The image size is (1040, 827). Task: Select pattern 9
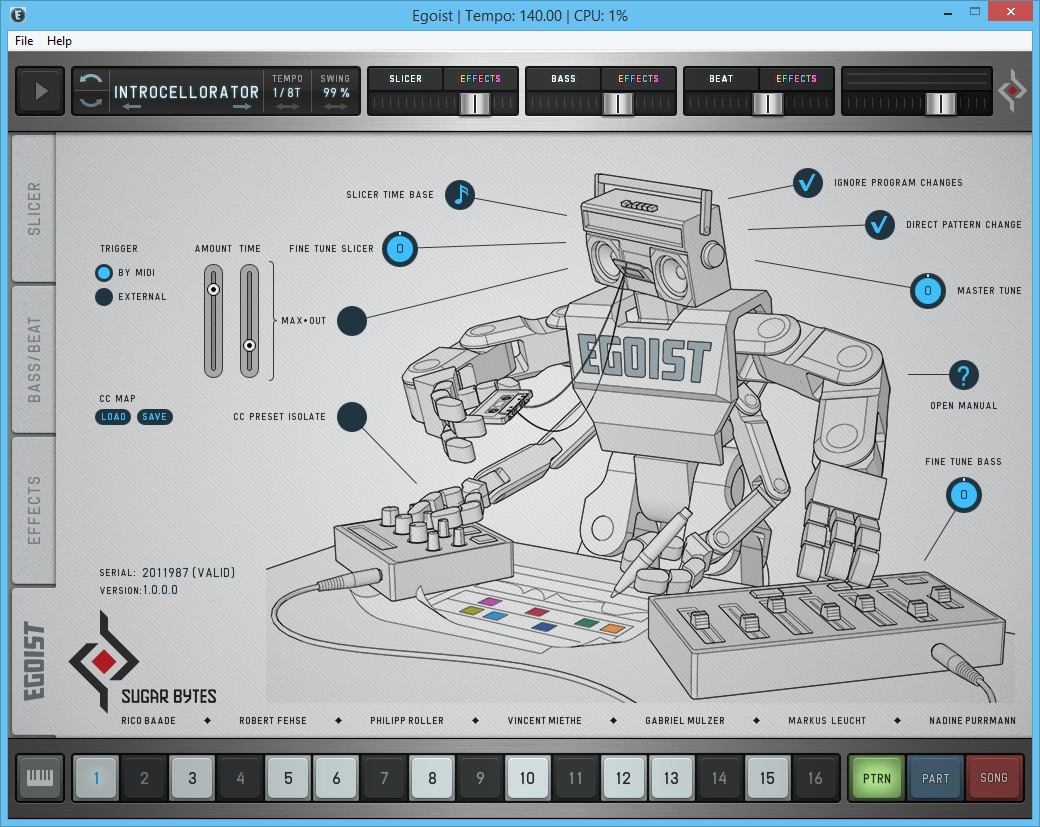(480, 777)
